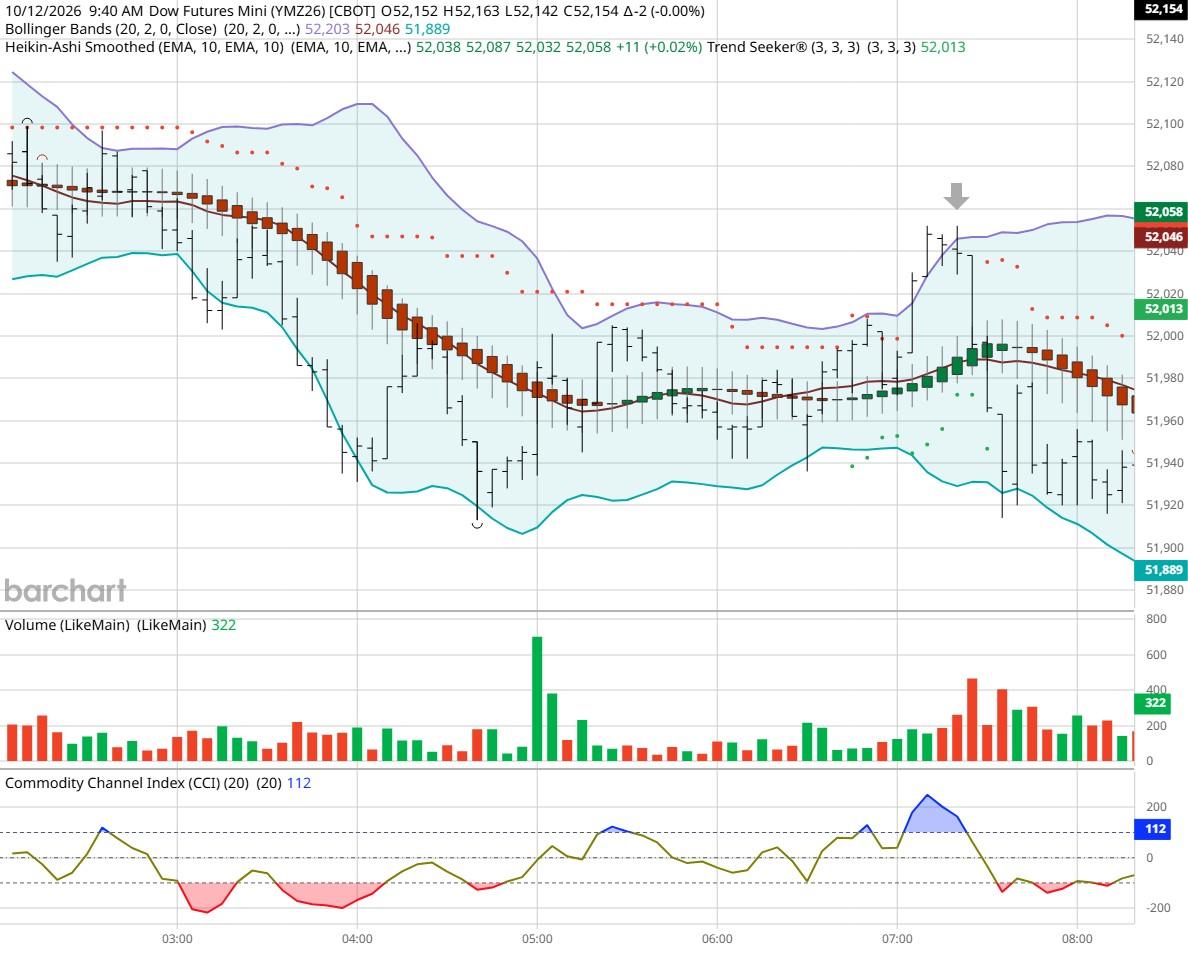Click the Trend Seeker® (3, 3, 3) legend label
Screen dimensions: 1188x953
pos(783,47)
